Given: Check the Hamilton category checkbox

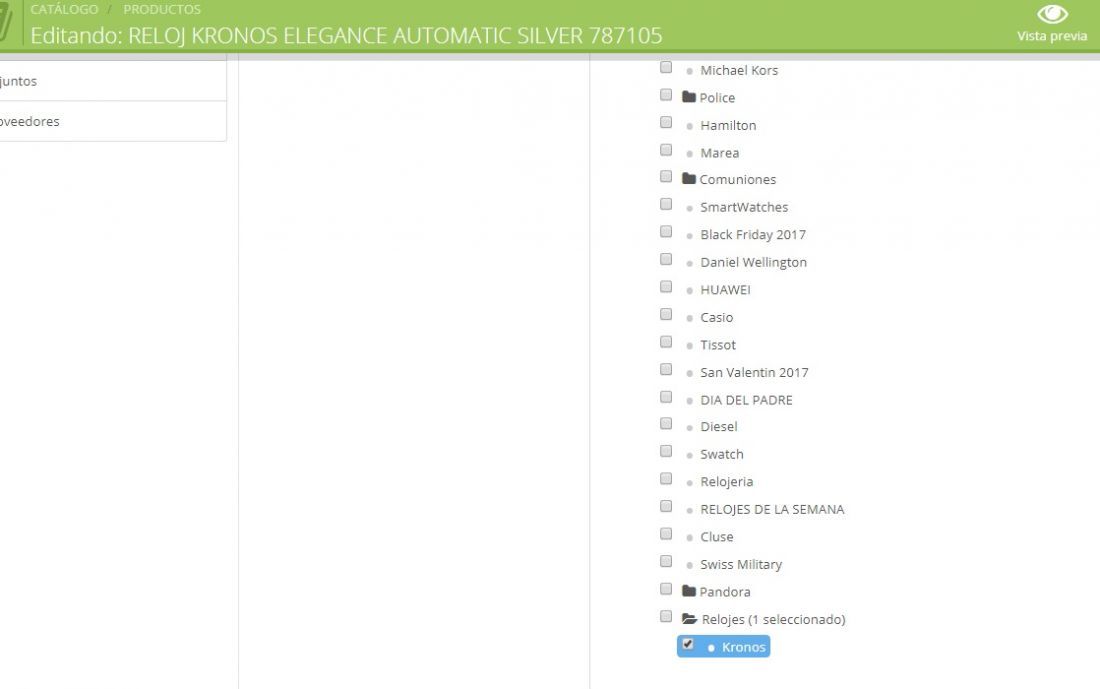Looking at the screenshot, I should click(x=666, y=122).
